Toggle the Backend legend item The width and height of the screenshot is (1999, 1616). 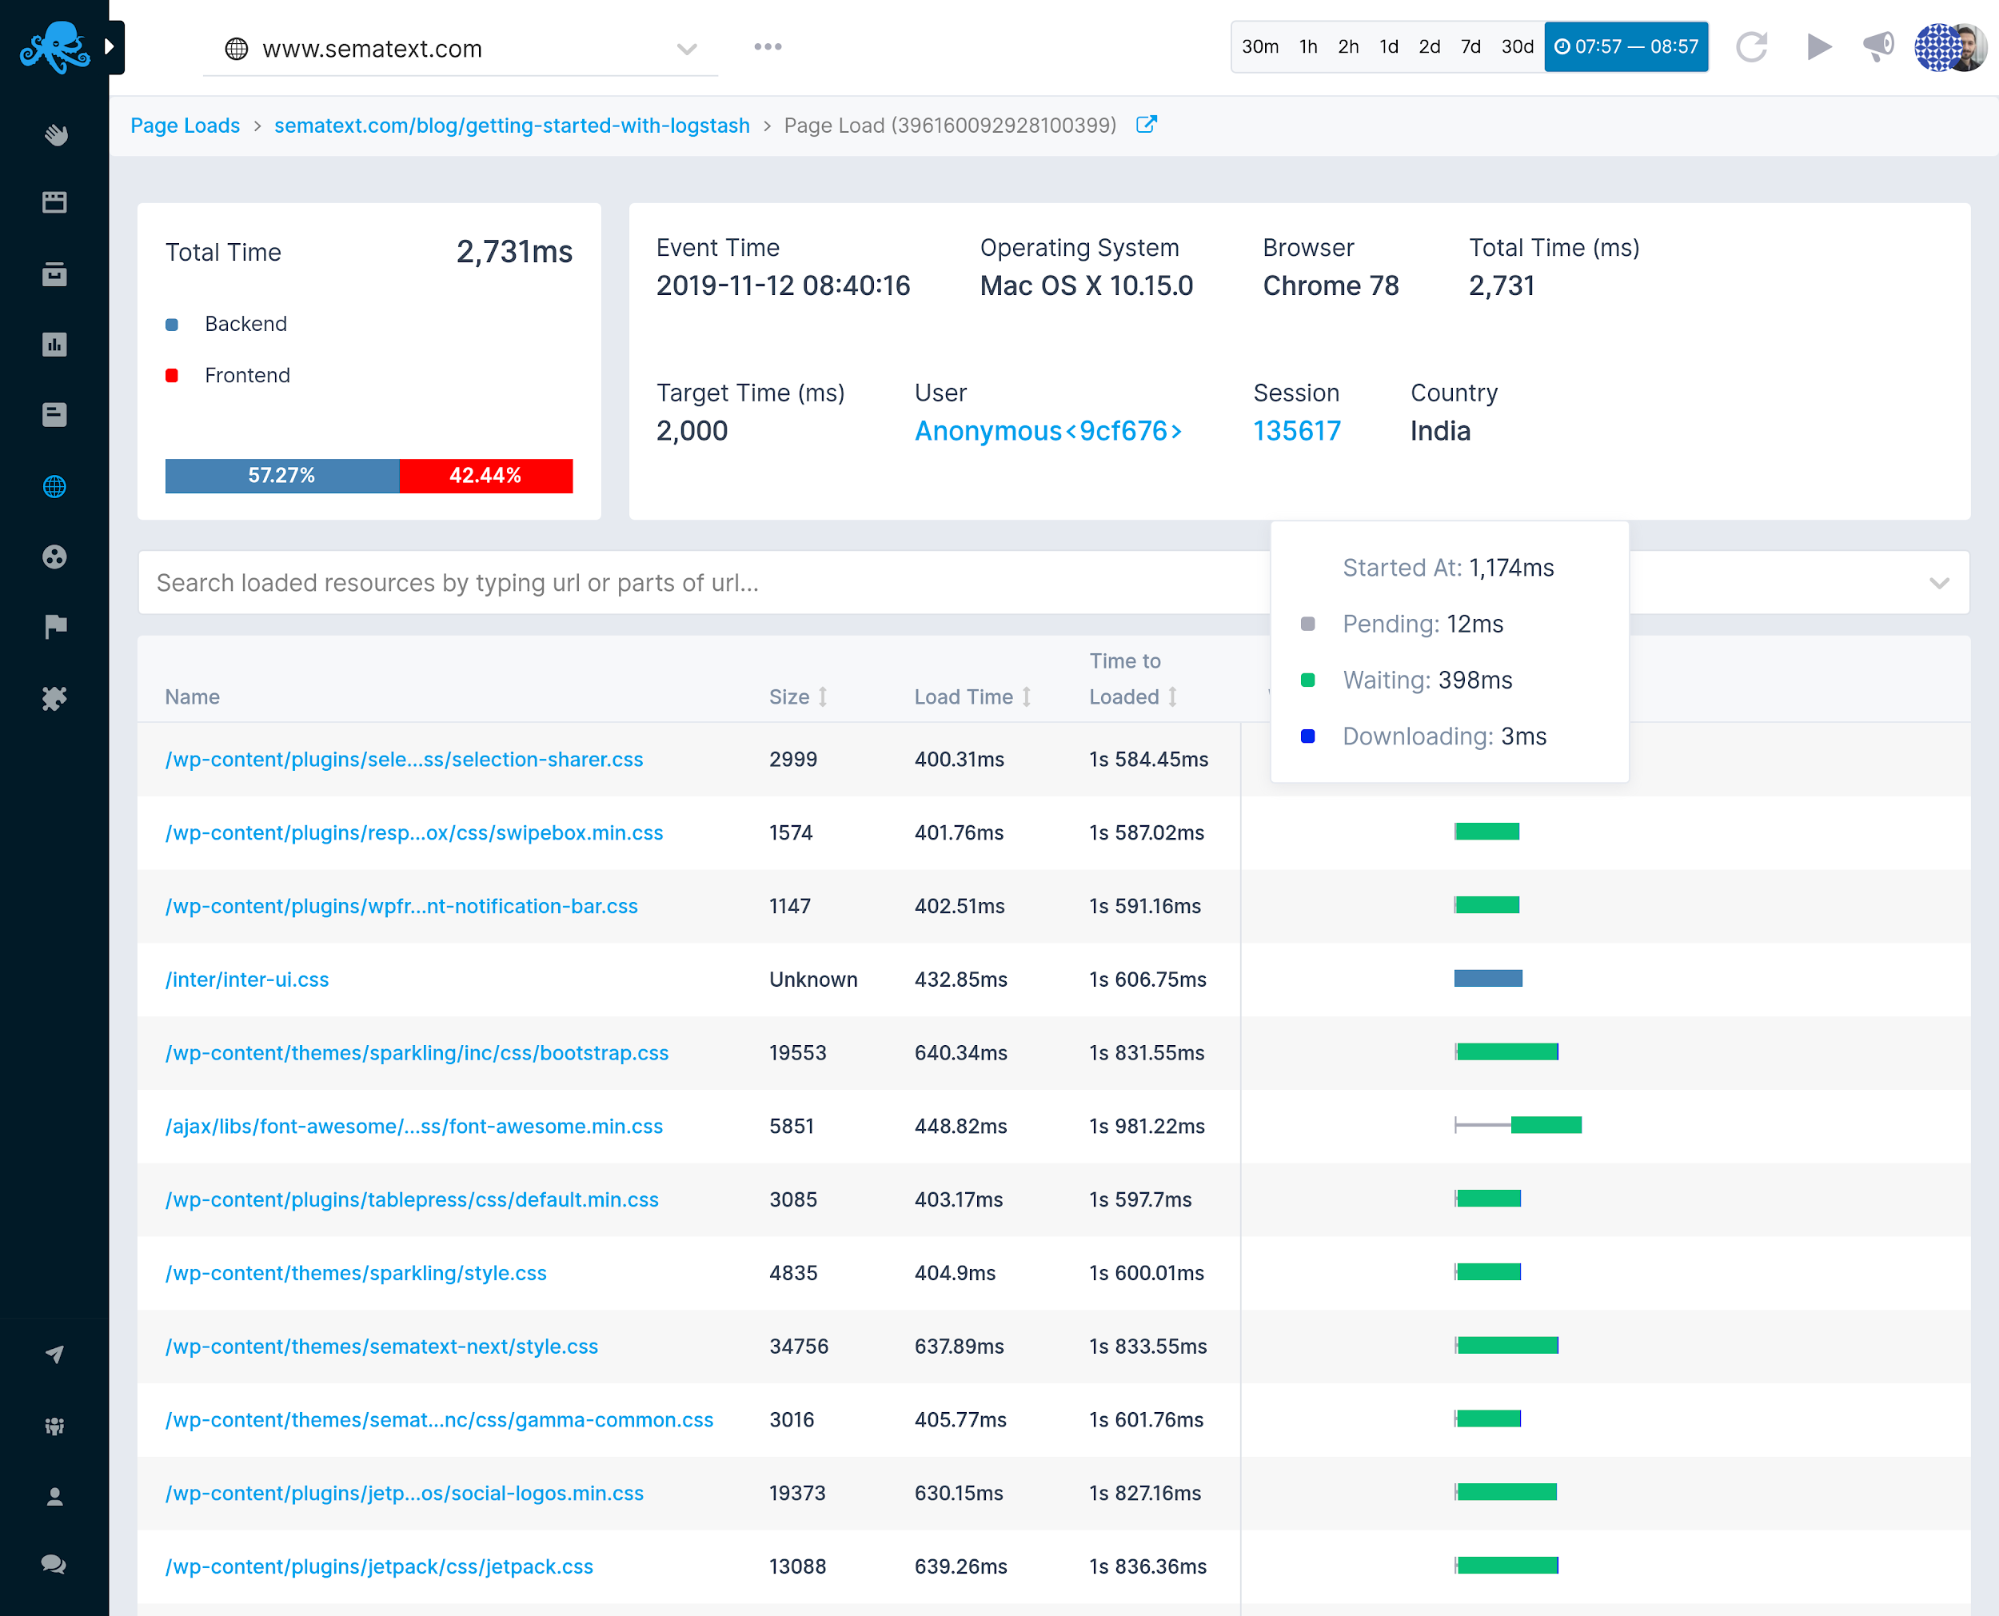pyautogui.click(x=227, y=324)
